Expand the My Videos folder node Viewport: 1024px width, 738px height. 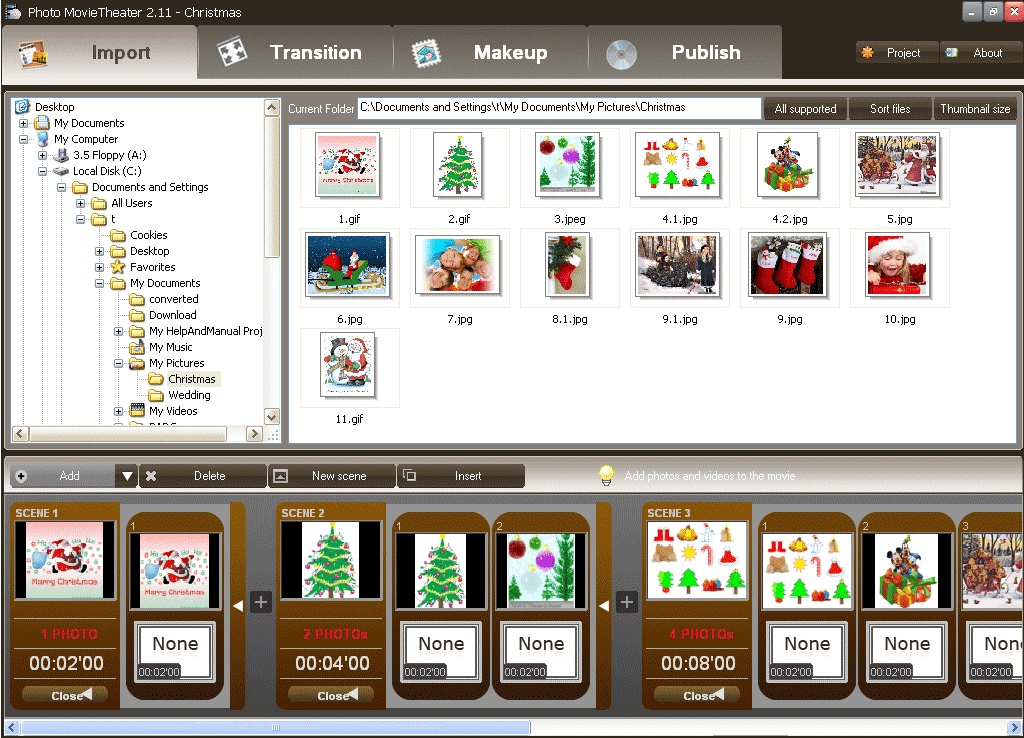(x=118, y=411)
